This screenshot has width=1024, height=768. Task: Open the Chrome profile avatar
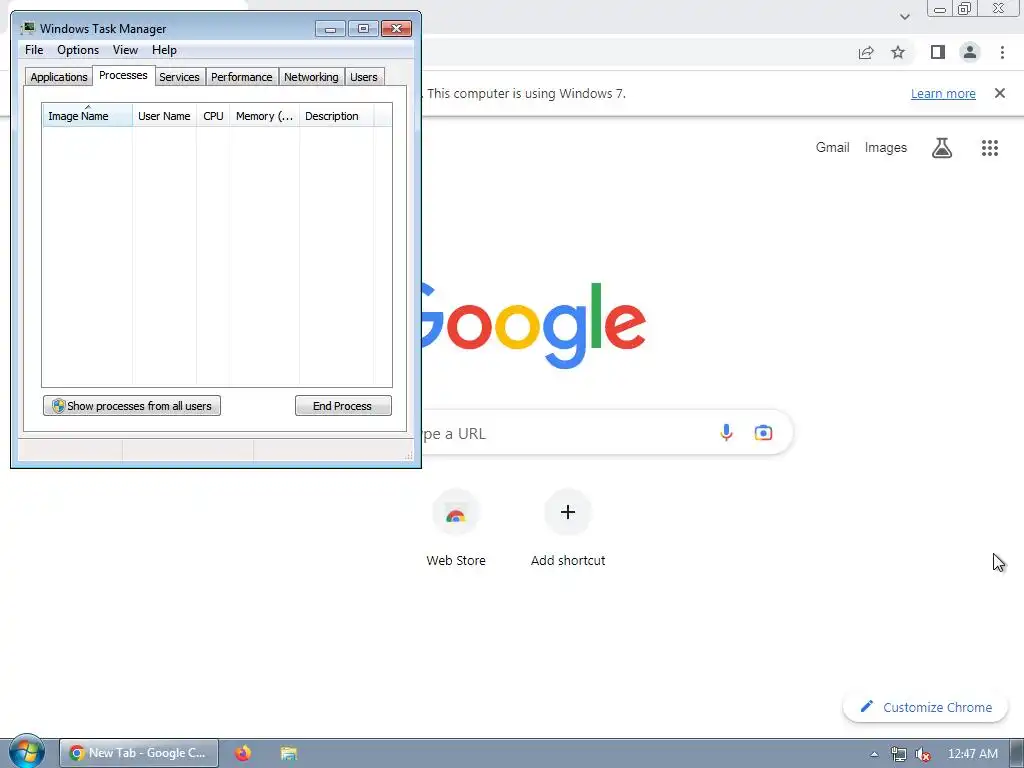970,52
